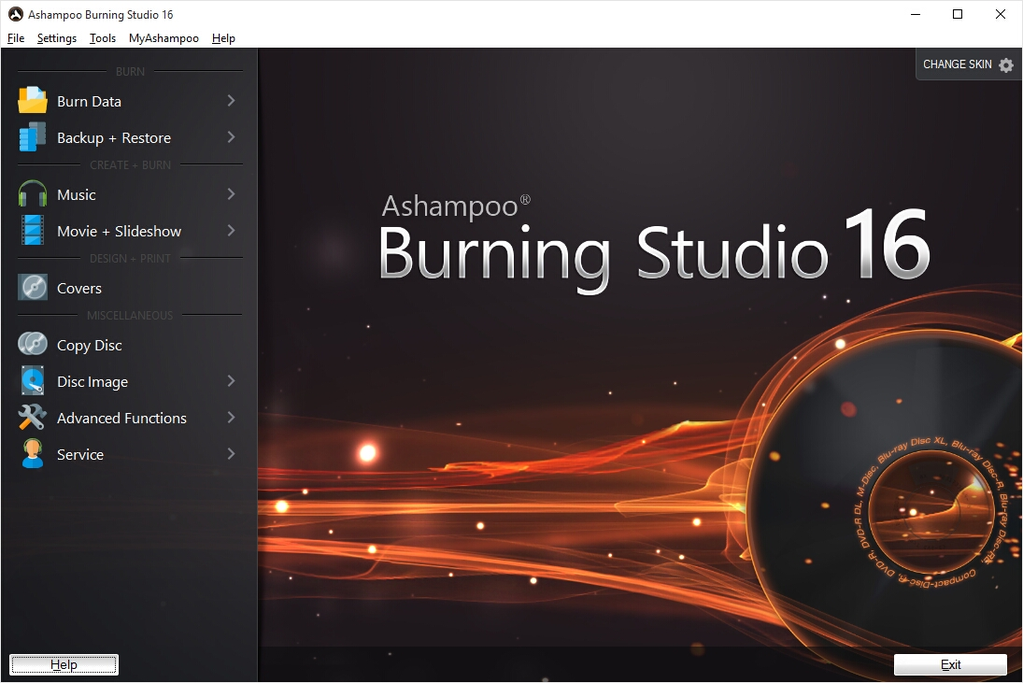This screenshot has width=1023, height=683.
Task: Click the Change Skin label
Action: [957, 64]
